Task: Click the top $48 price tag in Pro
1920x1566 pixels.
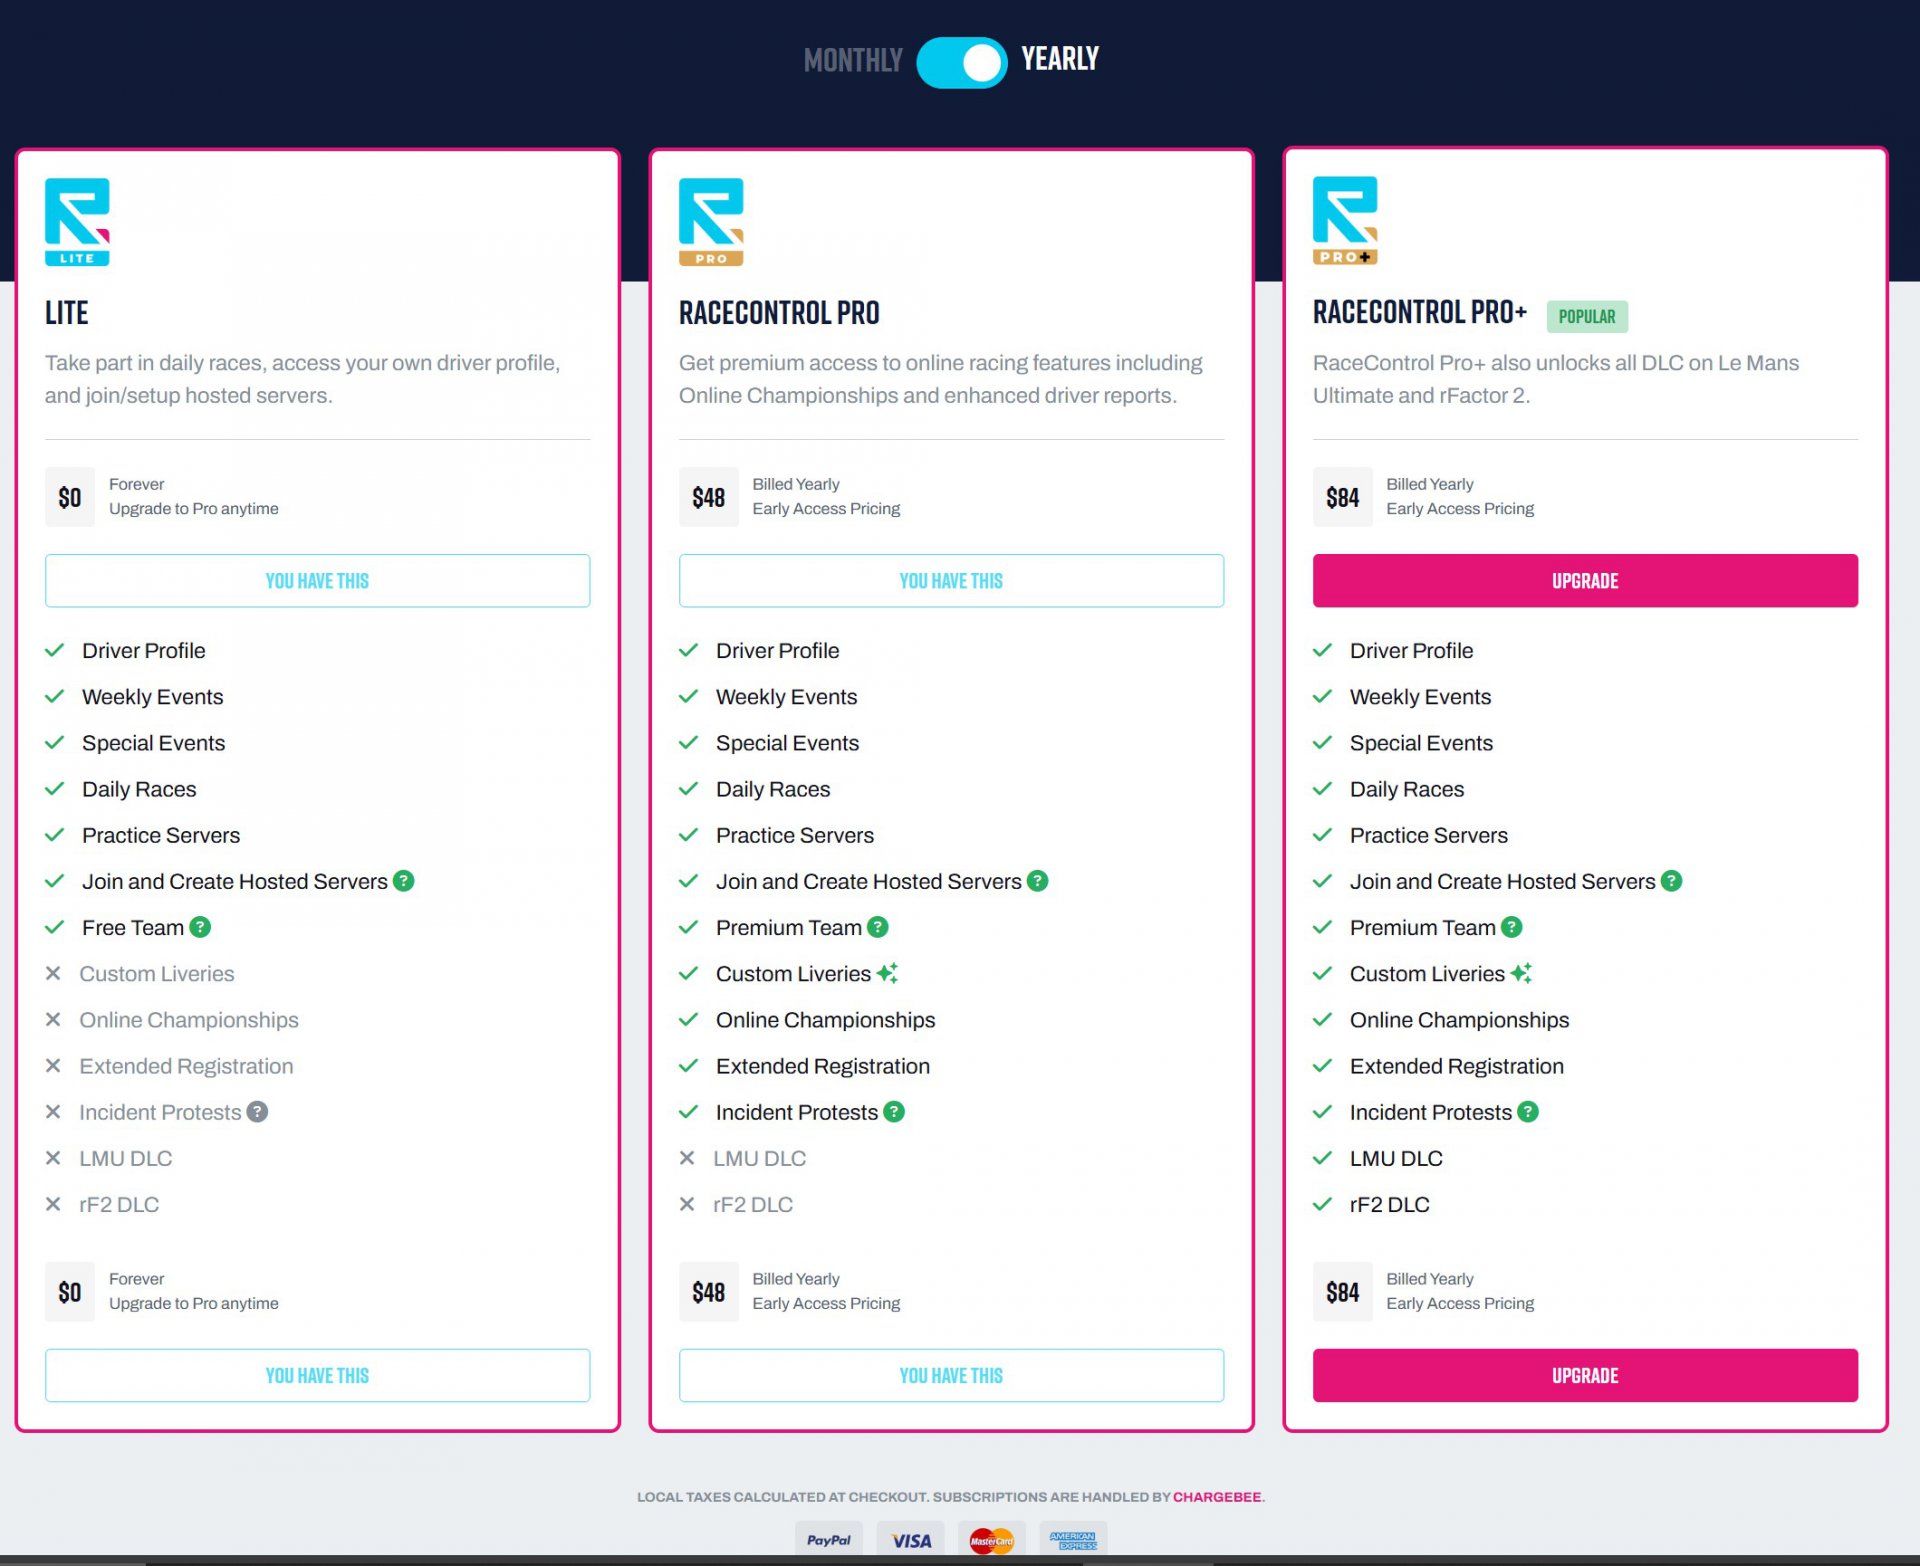Action: pos(709,497)
